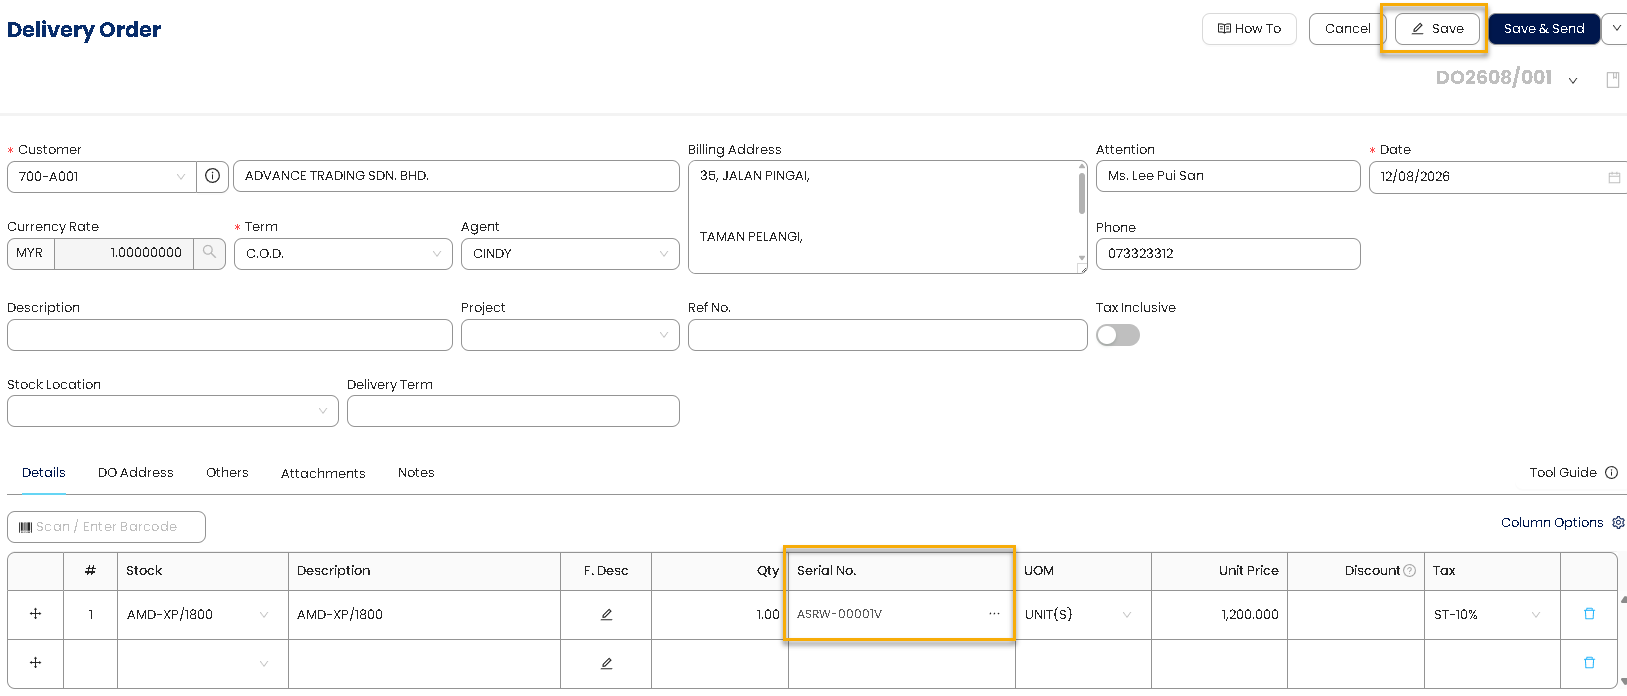Screen dimensions: 1627x696
Task: Click the Save & Send button
Action: tap(1544, 29)
